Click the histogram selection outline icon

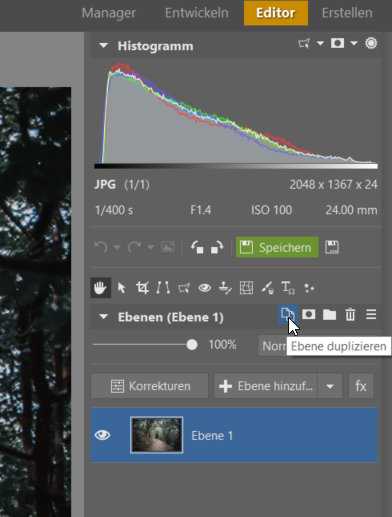point(304,43)
